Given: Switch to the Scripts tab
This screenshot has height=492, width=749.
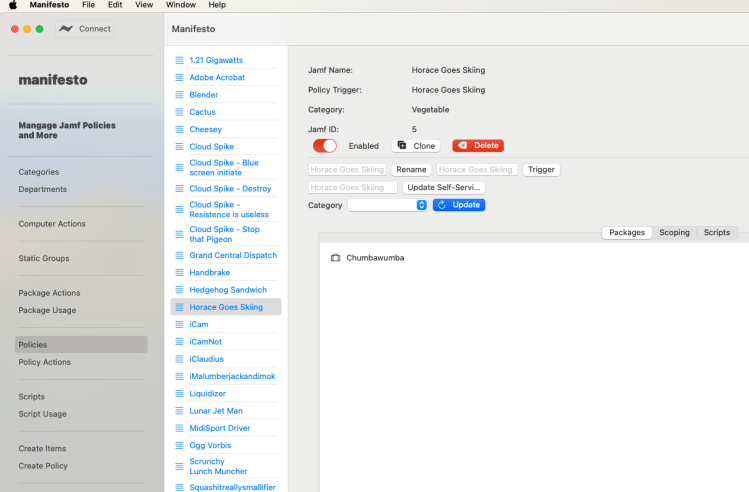Looking at the screenshot, I should pos(716,232).
